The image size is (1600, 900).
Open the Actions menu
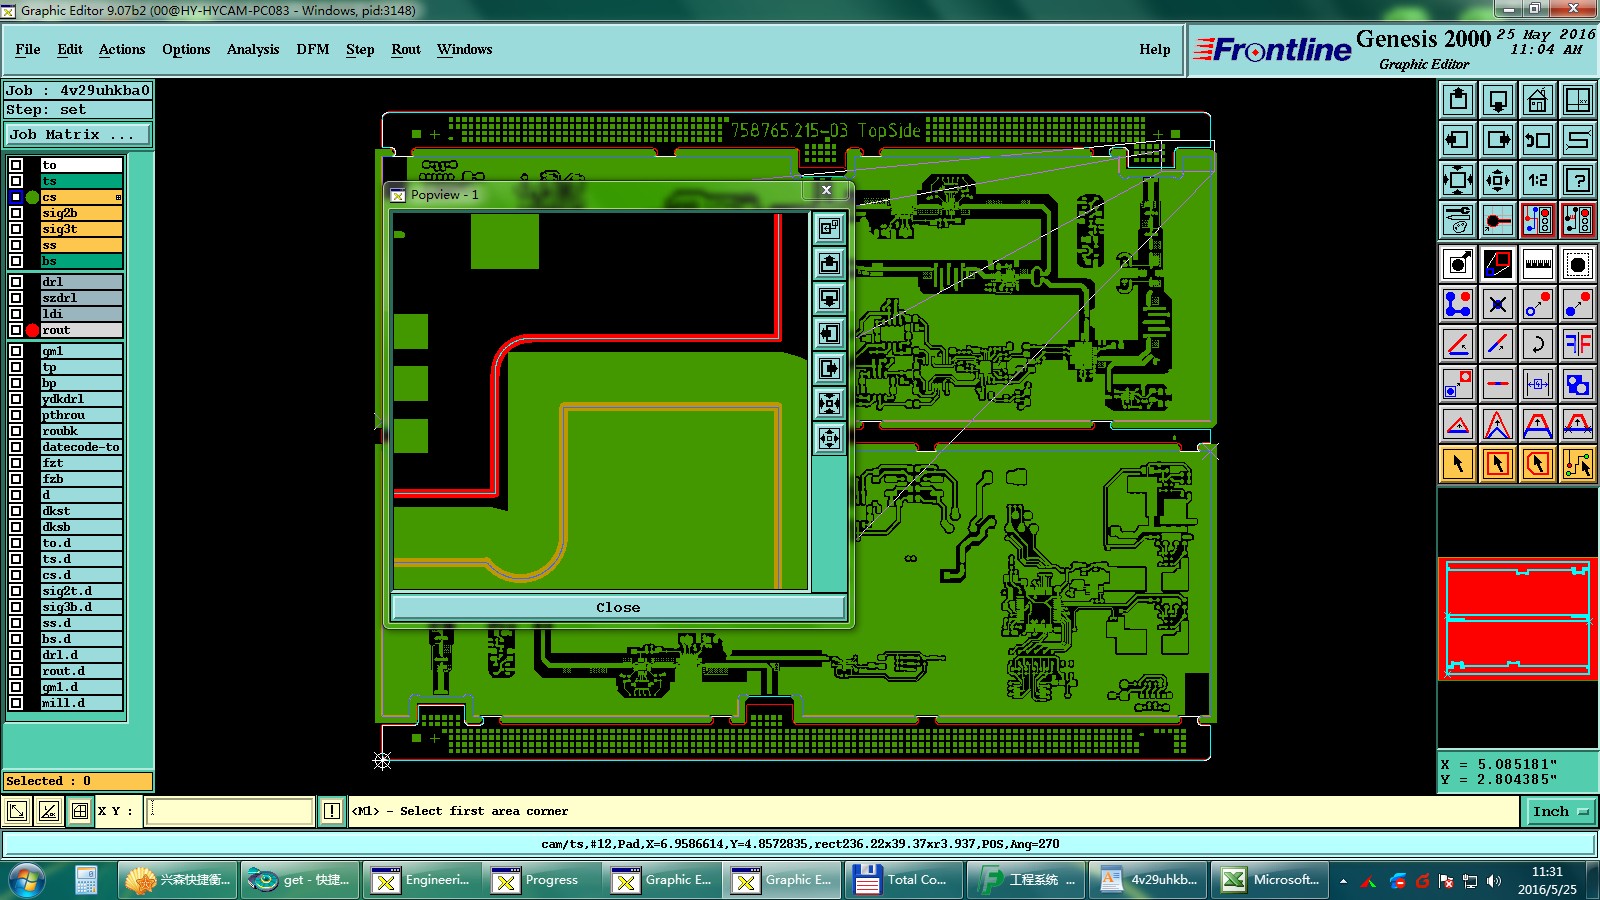pyautogui.click(x=122, y=49)
